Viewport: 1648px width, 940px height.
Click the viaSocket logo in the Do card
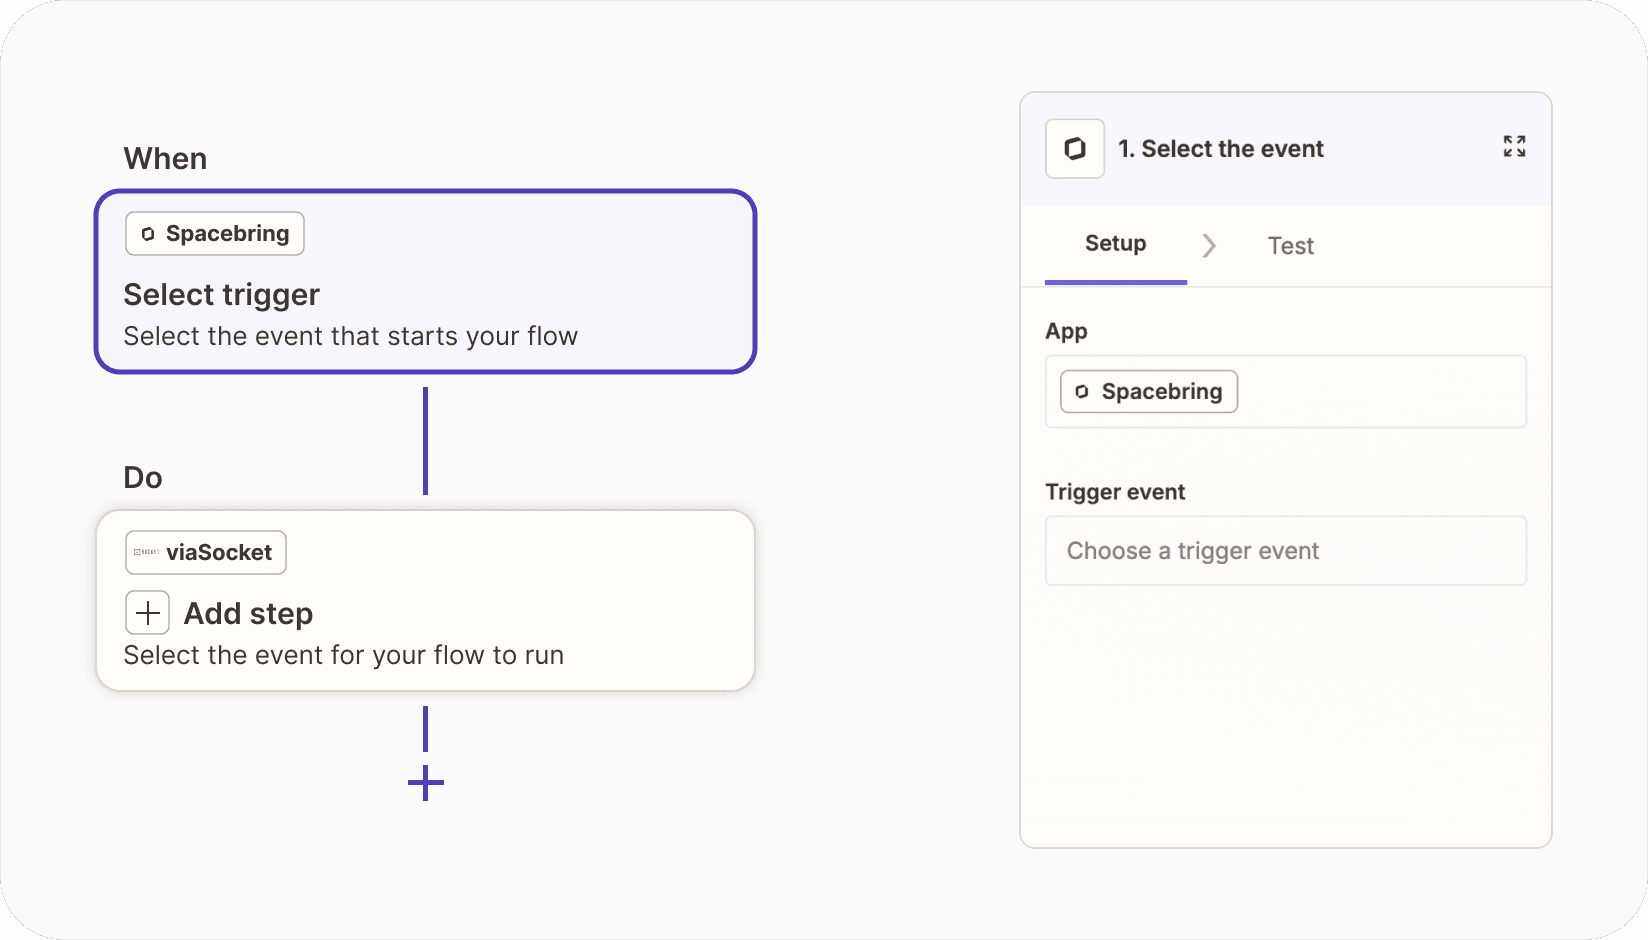(146, 553)
